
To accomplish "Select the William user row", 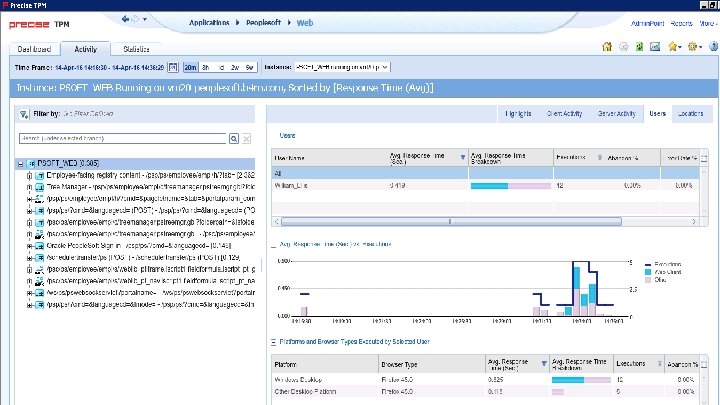I will pos(485,186).
